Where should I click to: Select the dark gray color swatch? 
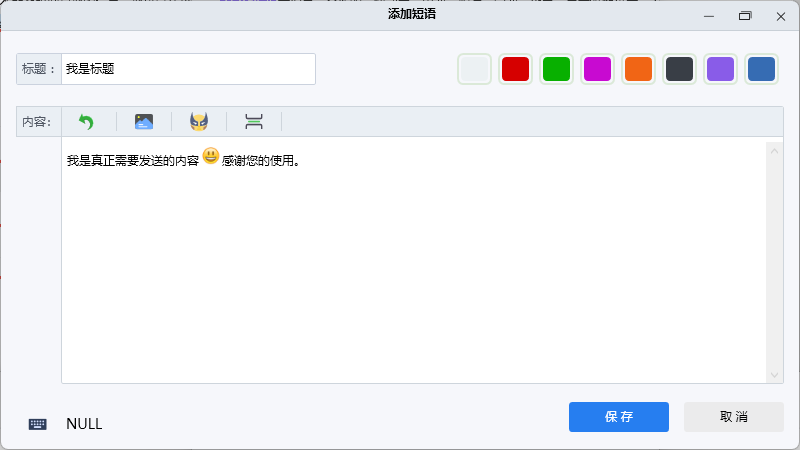click(679, 69)
